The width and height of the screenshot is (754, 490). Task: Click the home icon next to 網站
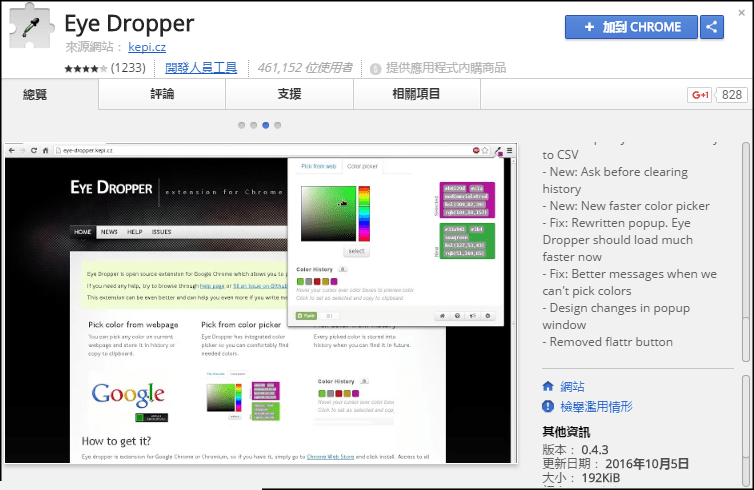(x=548, y=386)
